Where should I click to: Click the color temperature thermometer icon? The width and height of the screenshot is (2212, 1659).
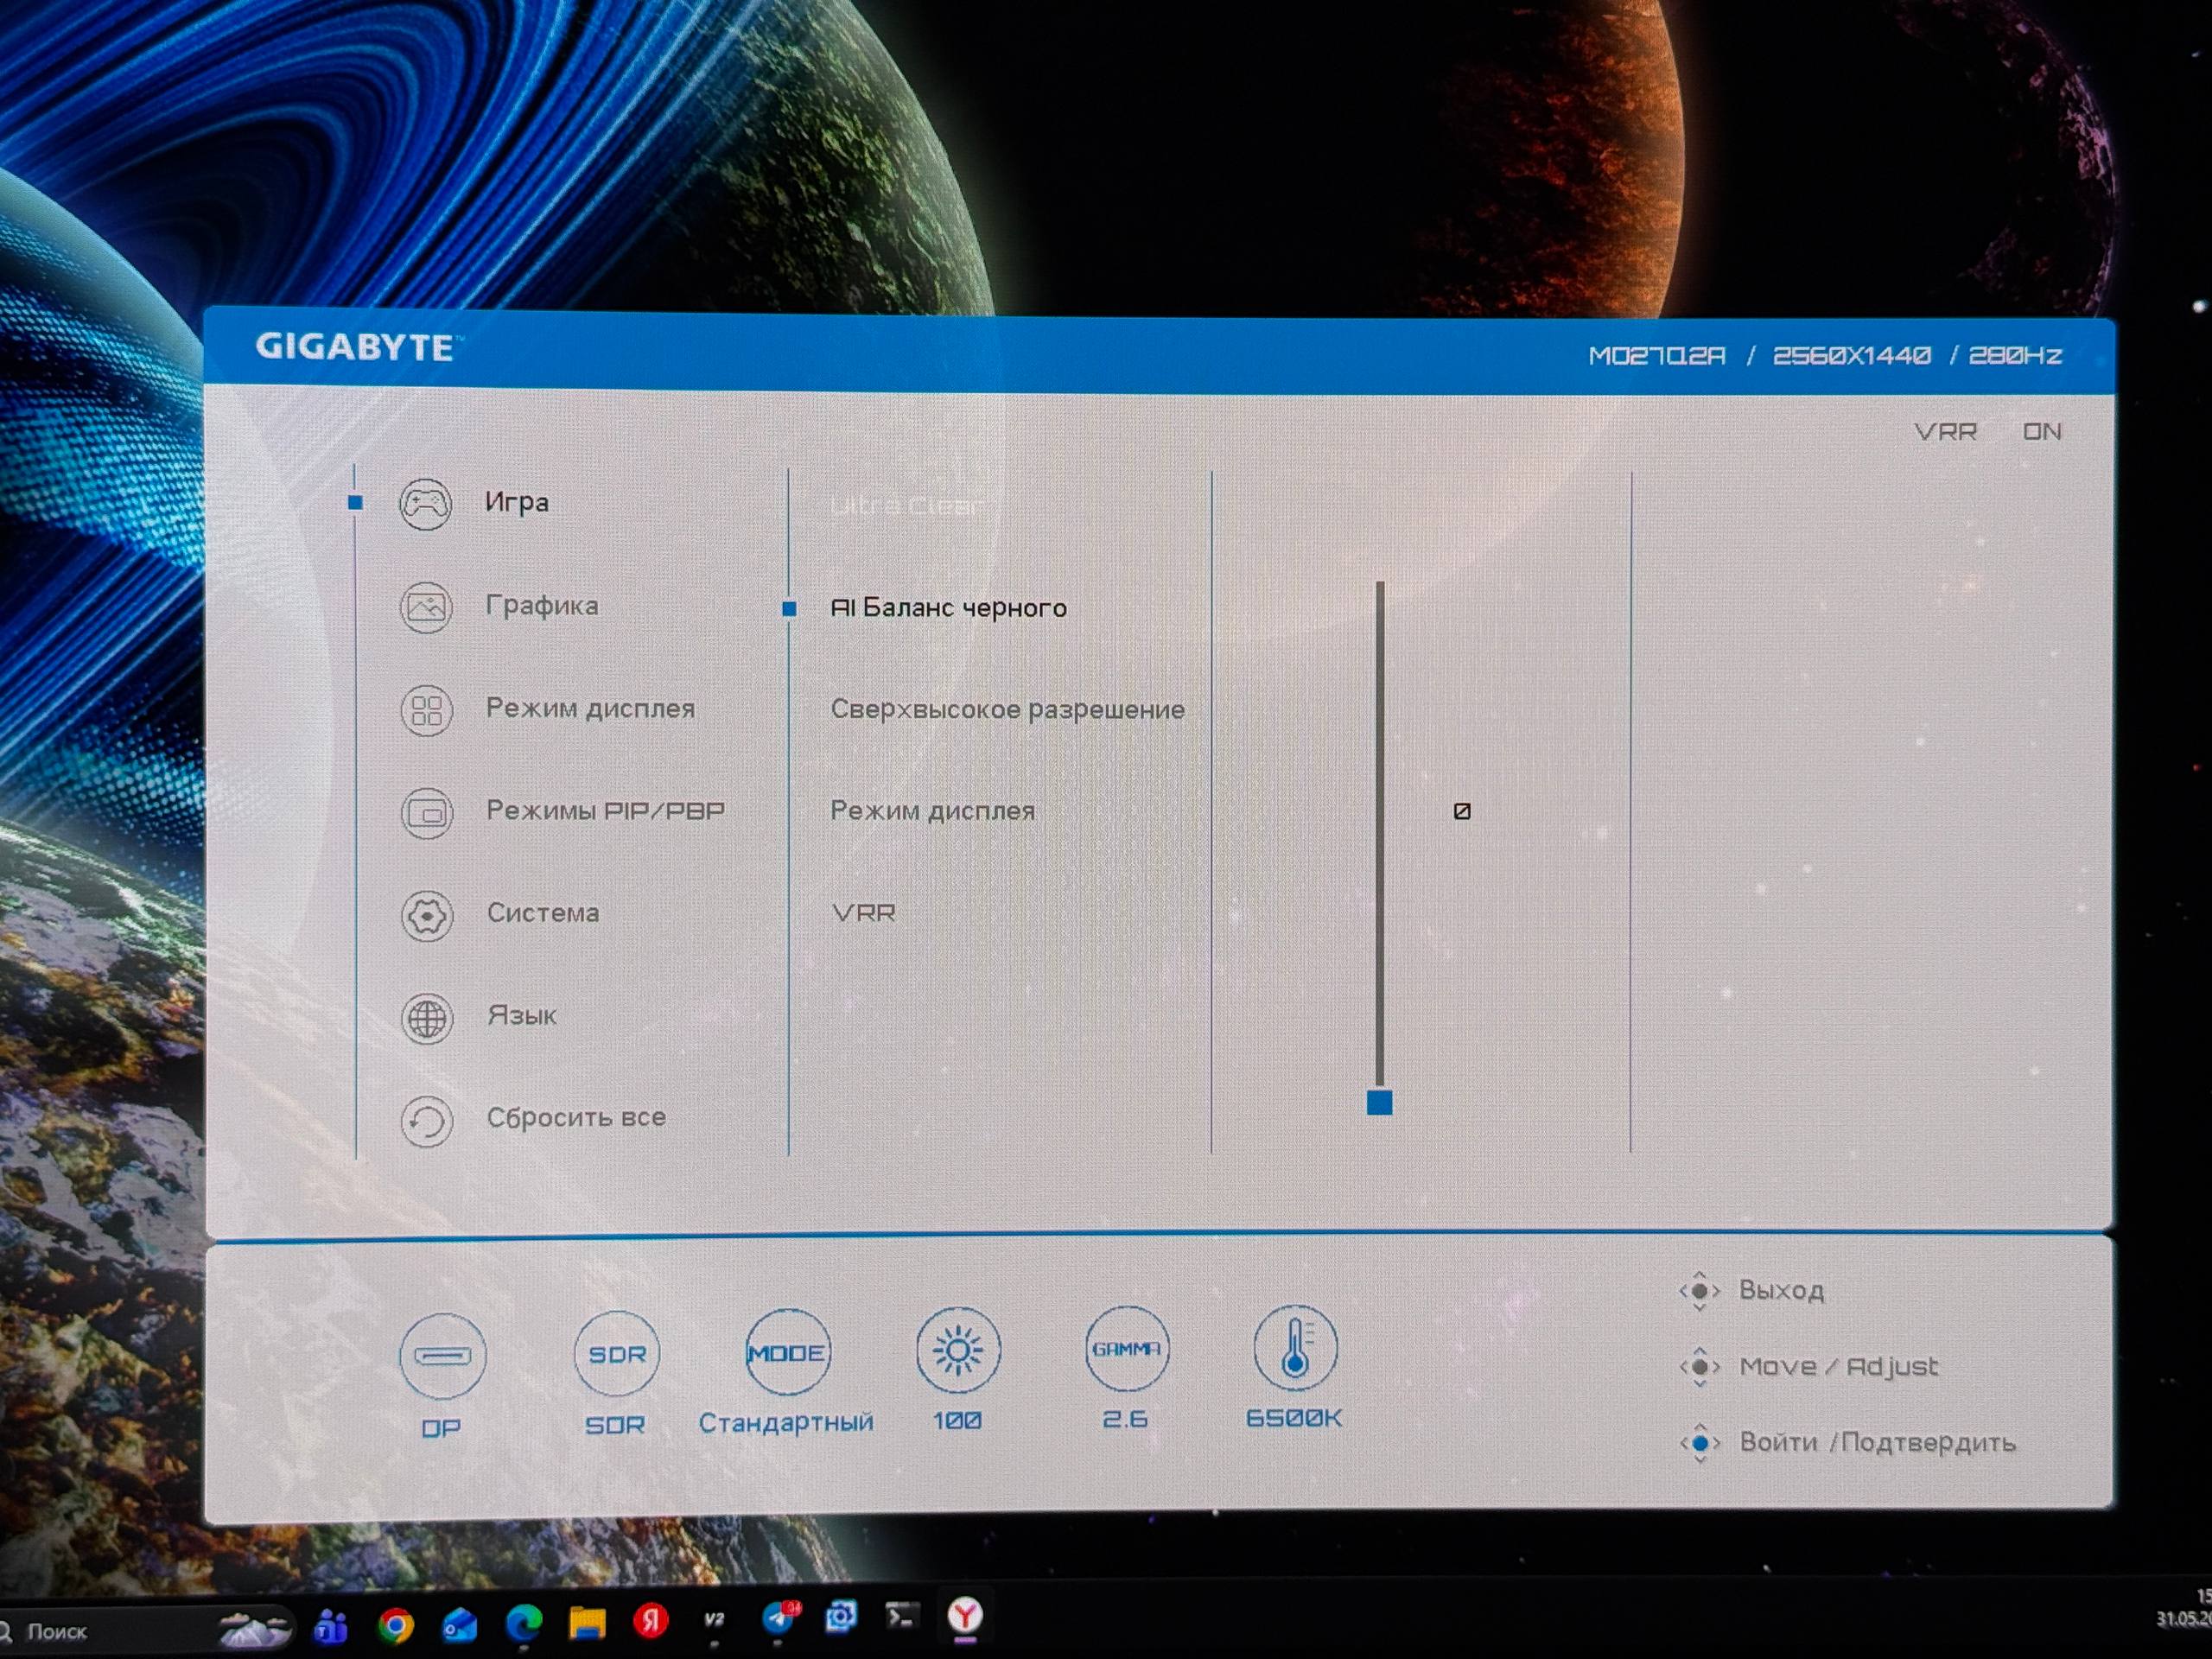point(1295,1347)
